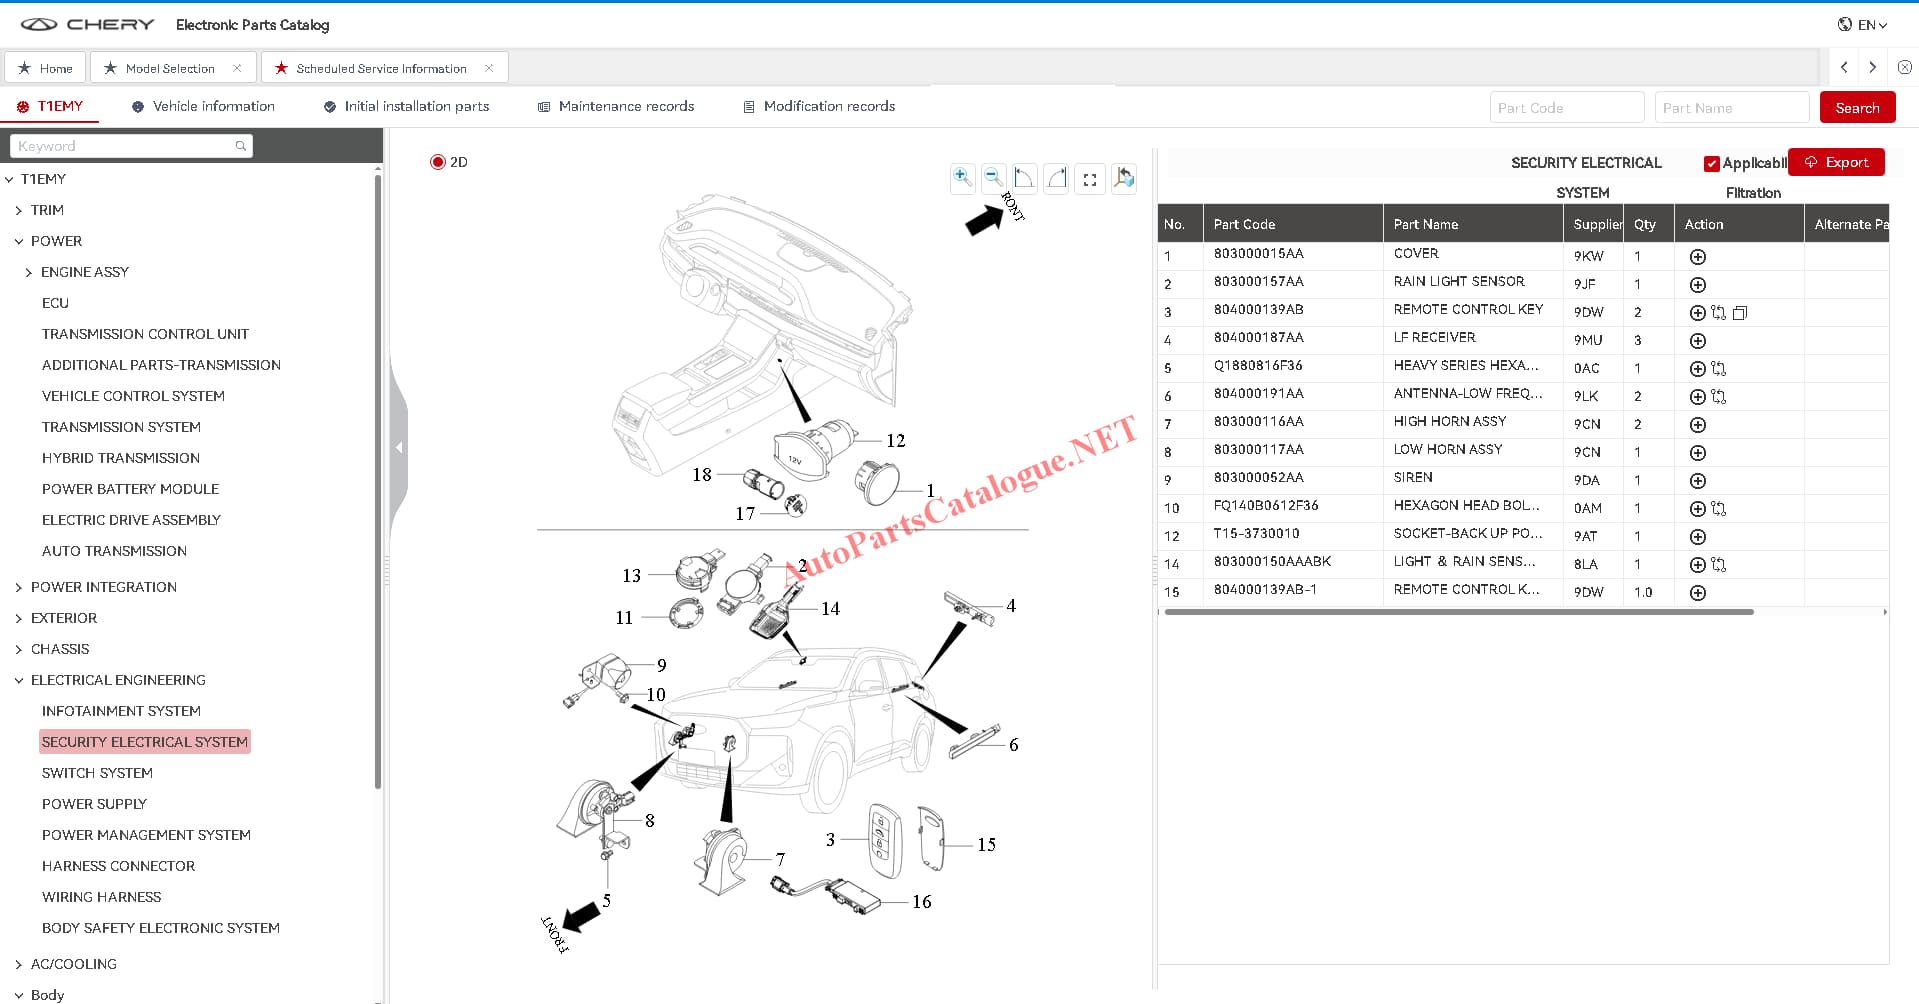Screen dimensions: 1919x1004
Task: Open replacement info for part 804000191AA
Action: coord(1718,397)
